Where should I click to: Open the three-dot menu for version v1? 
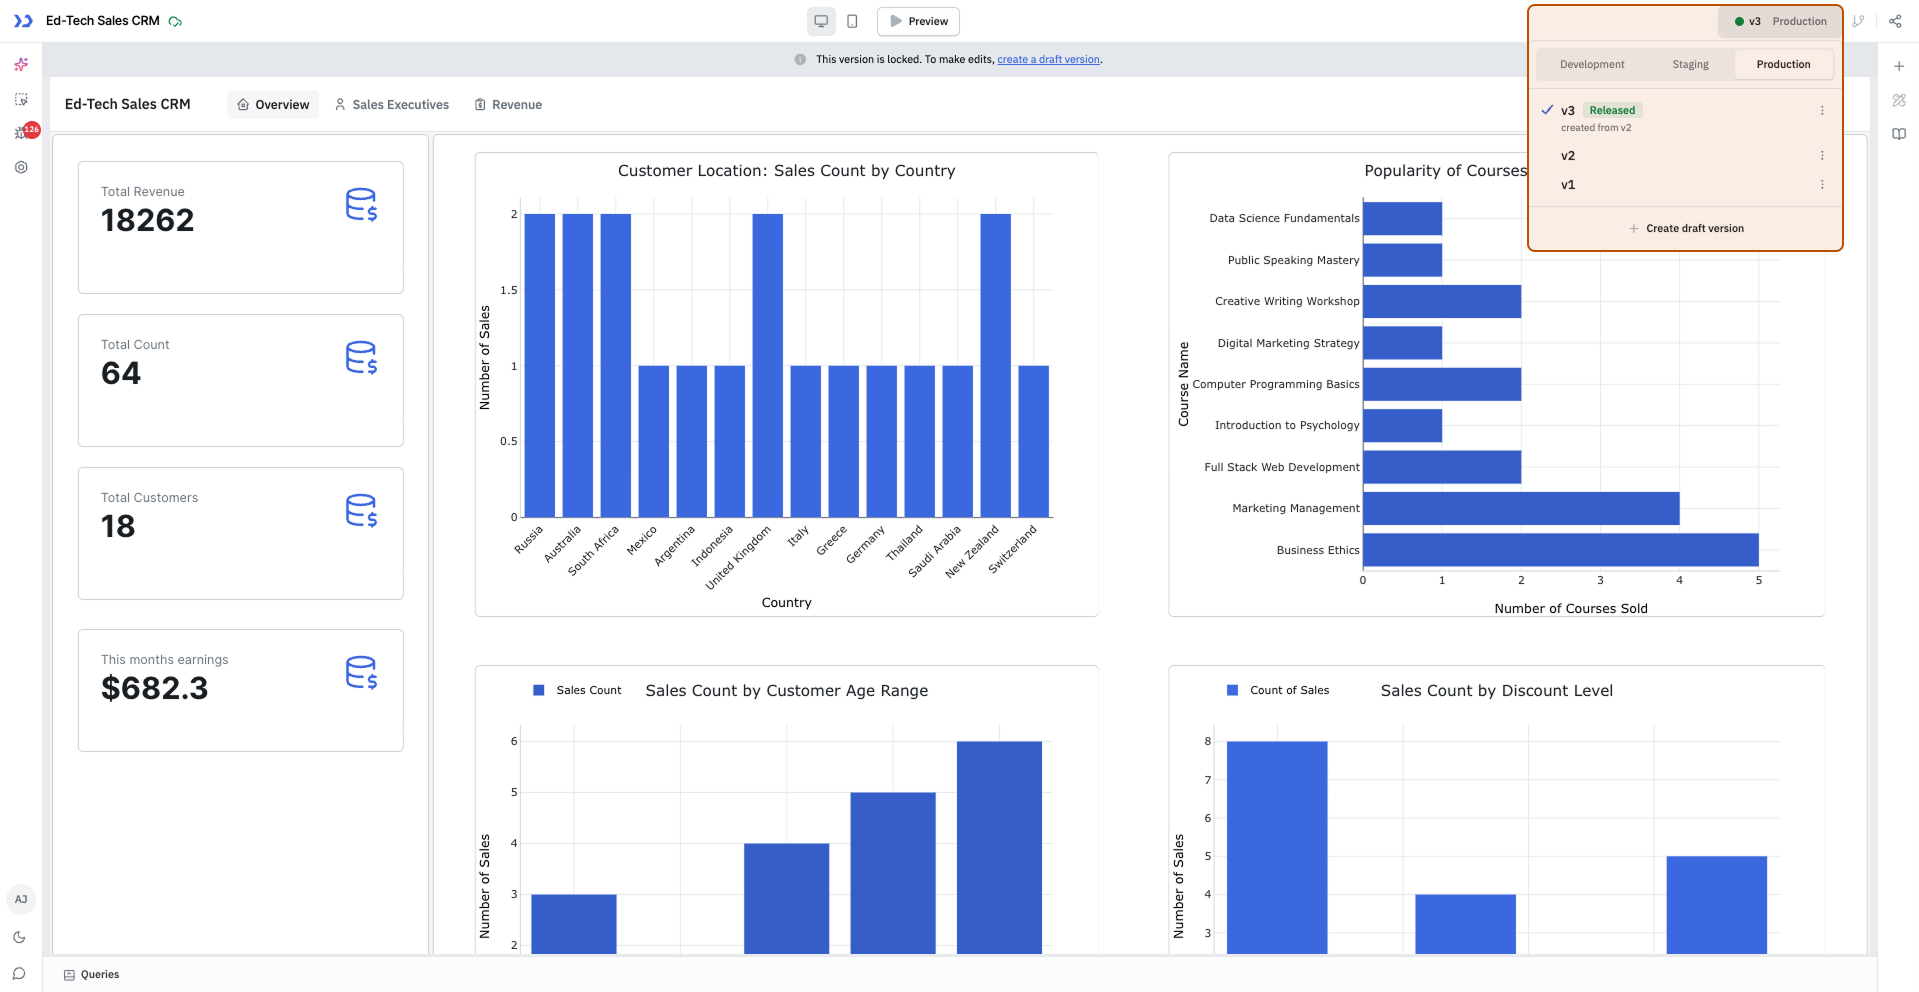coord(1822,184)
